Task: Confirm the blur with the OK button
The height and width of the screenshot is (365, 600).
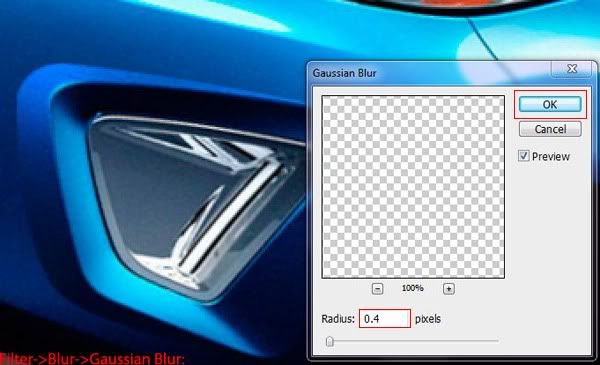Action: (550, 104)
